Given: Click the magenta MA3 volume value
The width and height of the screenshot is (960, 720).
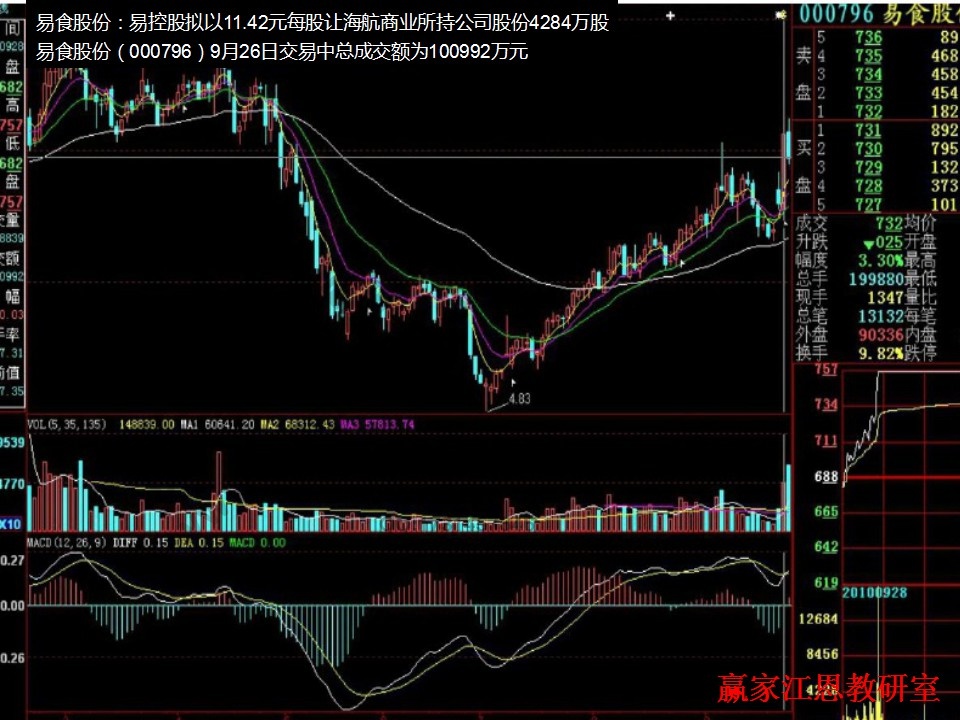Looking at the screenshot, I should point(377,424).
